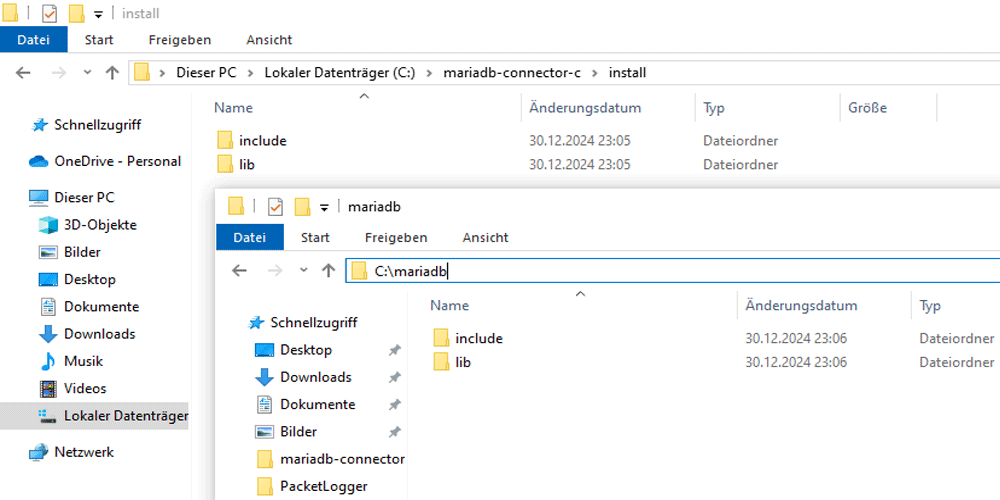Click the Lokaler Datenträger (C:) breadcrumb

[340, 73]
